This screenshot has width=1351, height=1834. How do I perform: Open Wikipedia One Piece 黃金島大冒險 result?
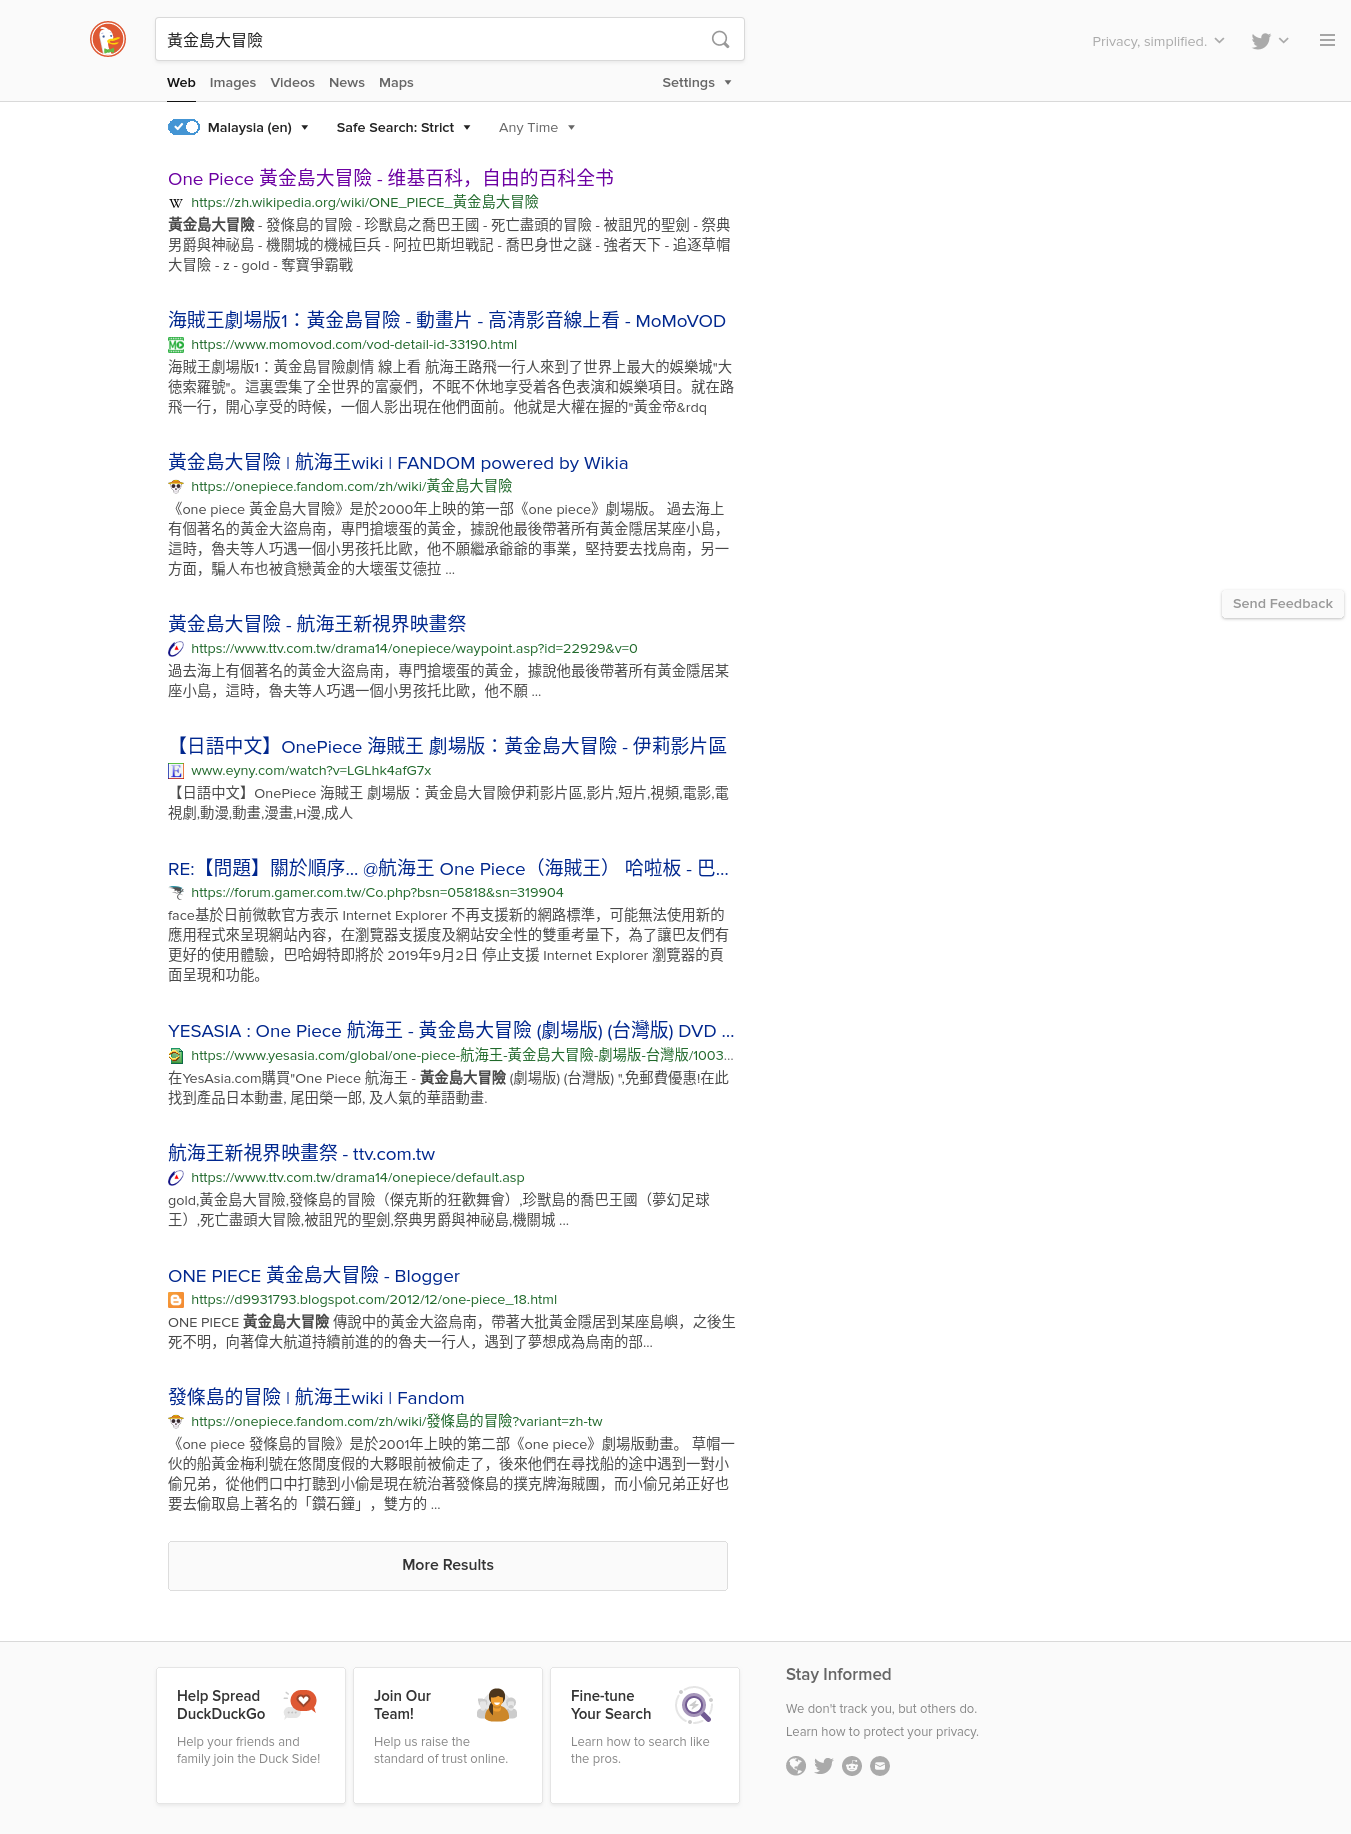point(391,179)
